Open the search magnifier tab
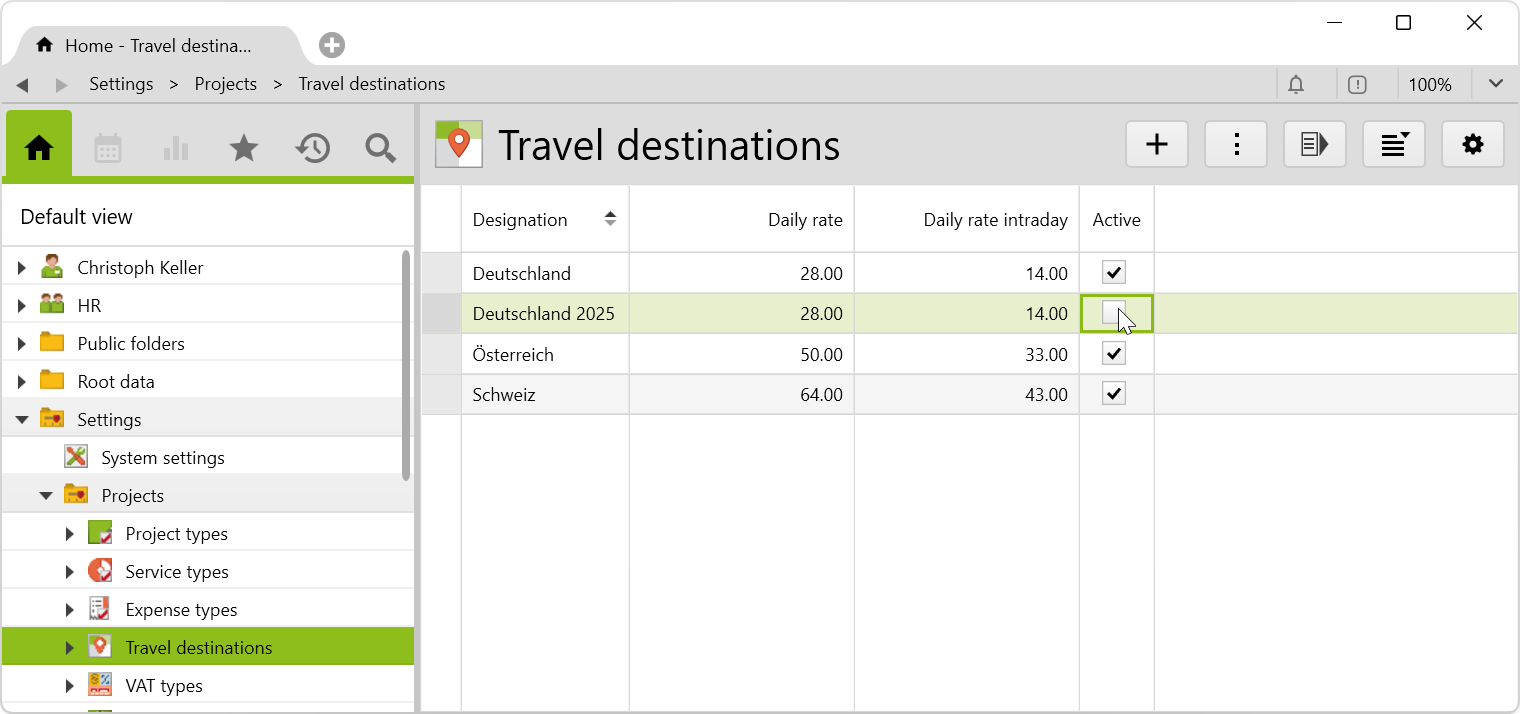The image size is (1520, 714). (x=380, y=149)
